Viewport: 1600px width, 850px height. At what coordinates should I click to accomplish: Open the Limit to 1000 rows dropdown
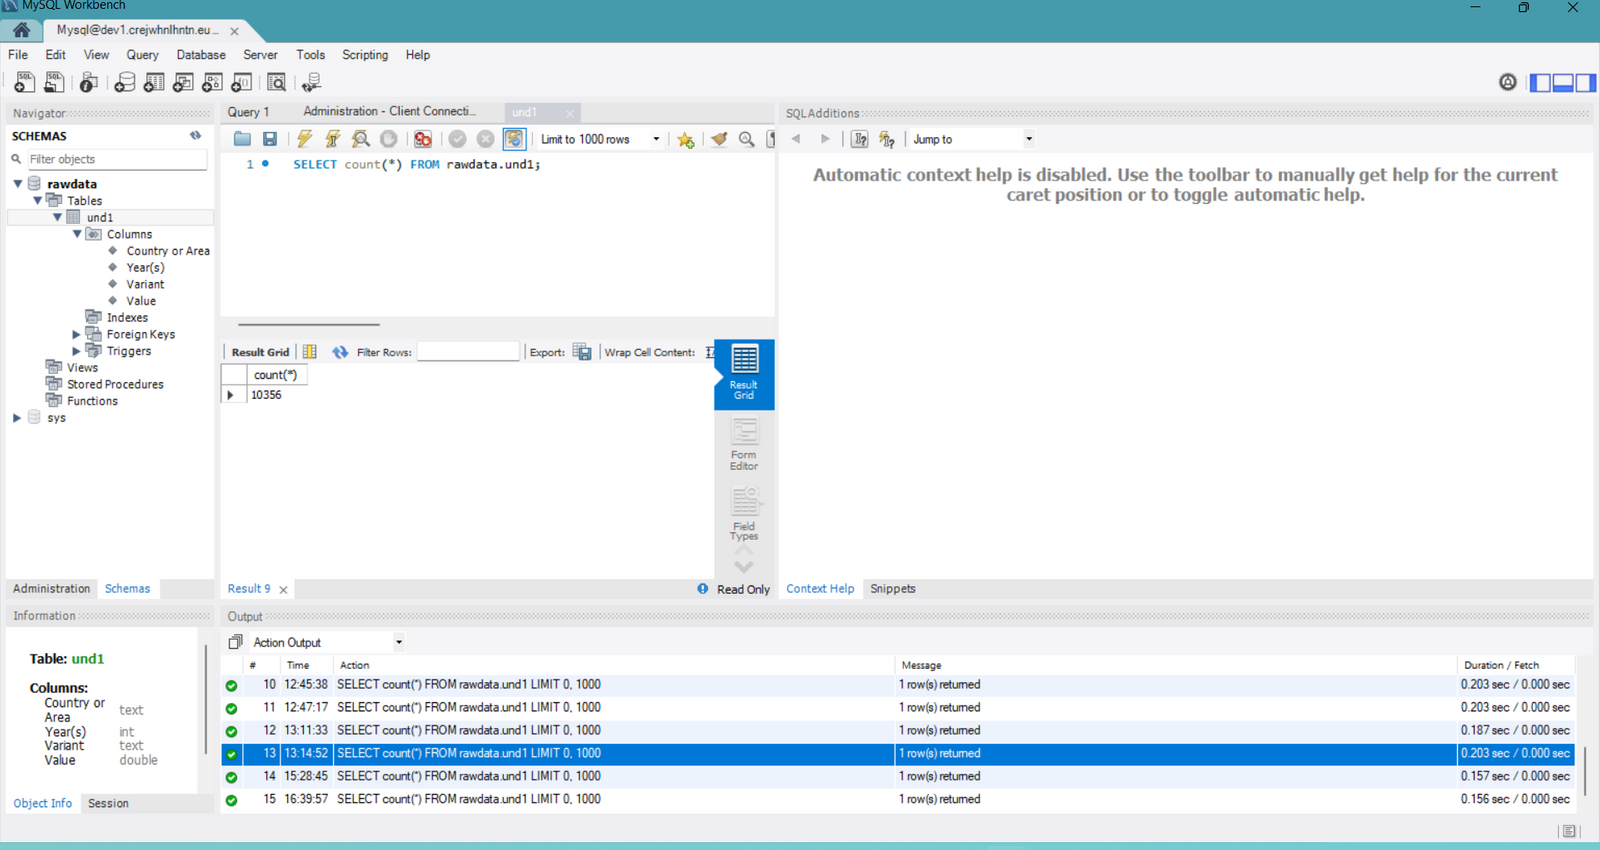coord(656,139)
